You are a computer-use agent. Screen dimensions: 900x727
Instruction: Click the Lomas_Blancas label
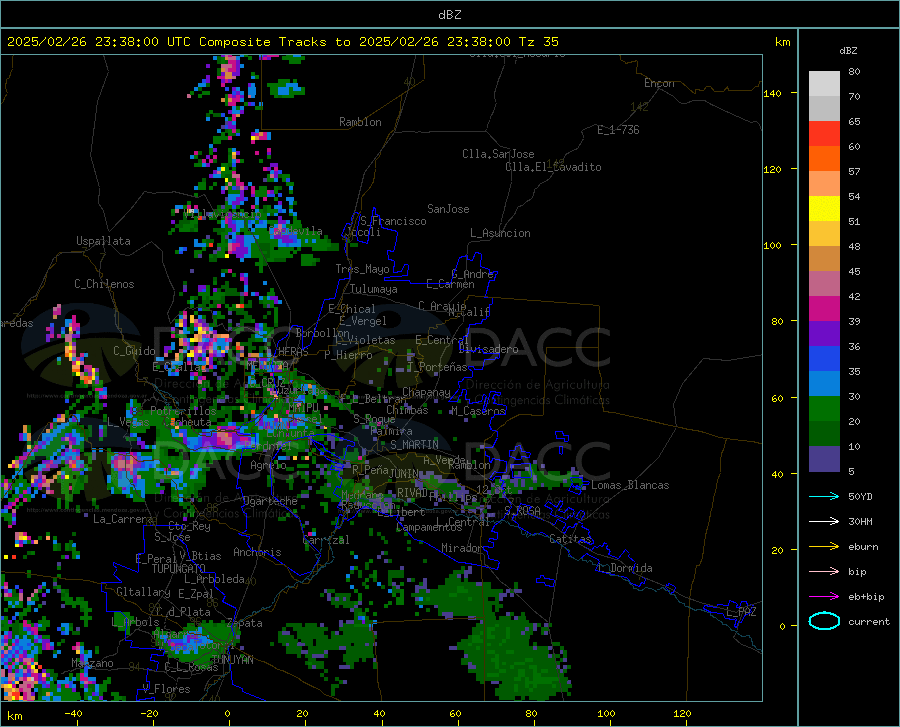(x=630, y=485)
